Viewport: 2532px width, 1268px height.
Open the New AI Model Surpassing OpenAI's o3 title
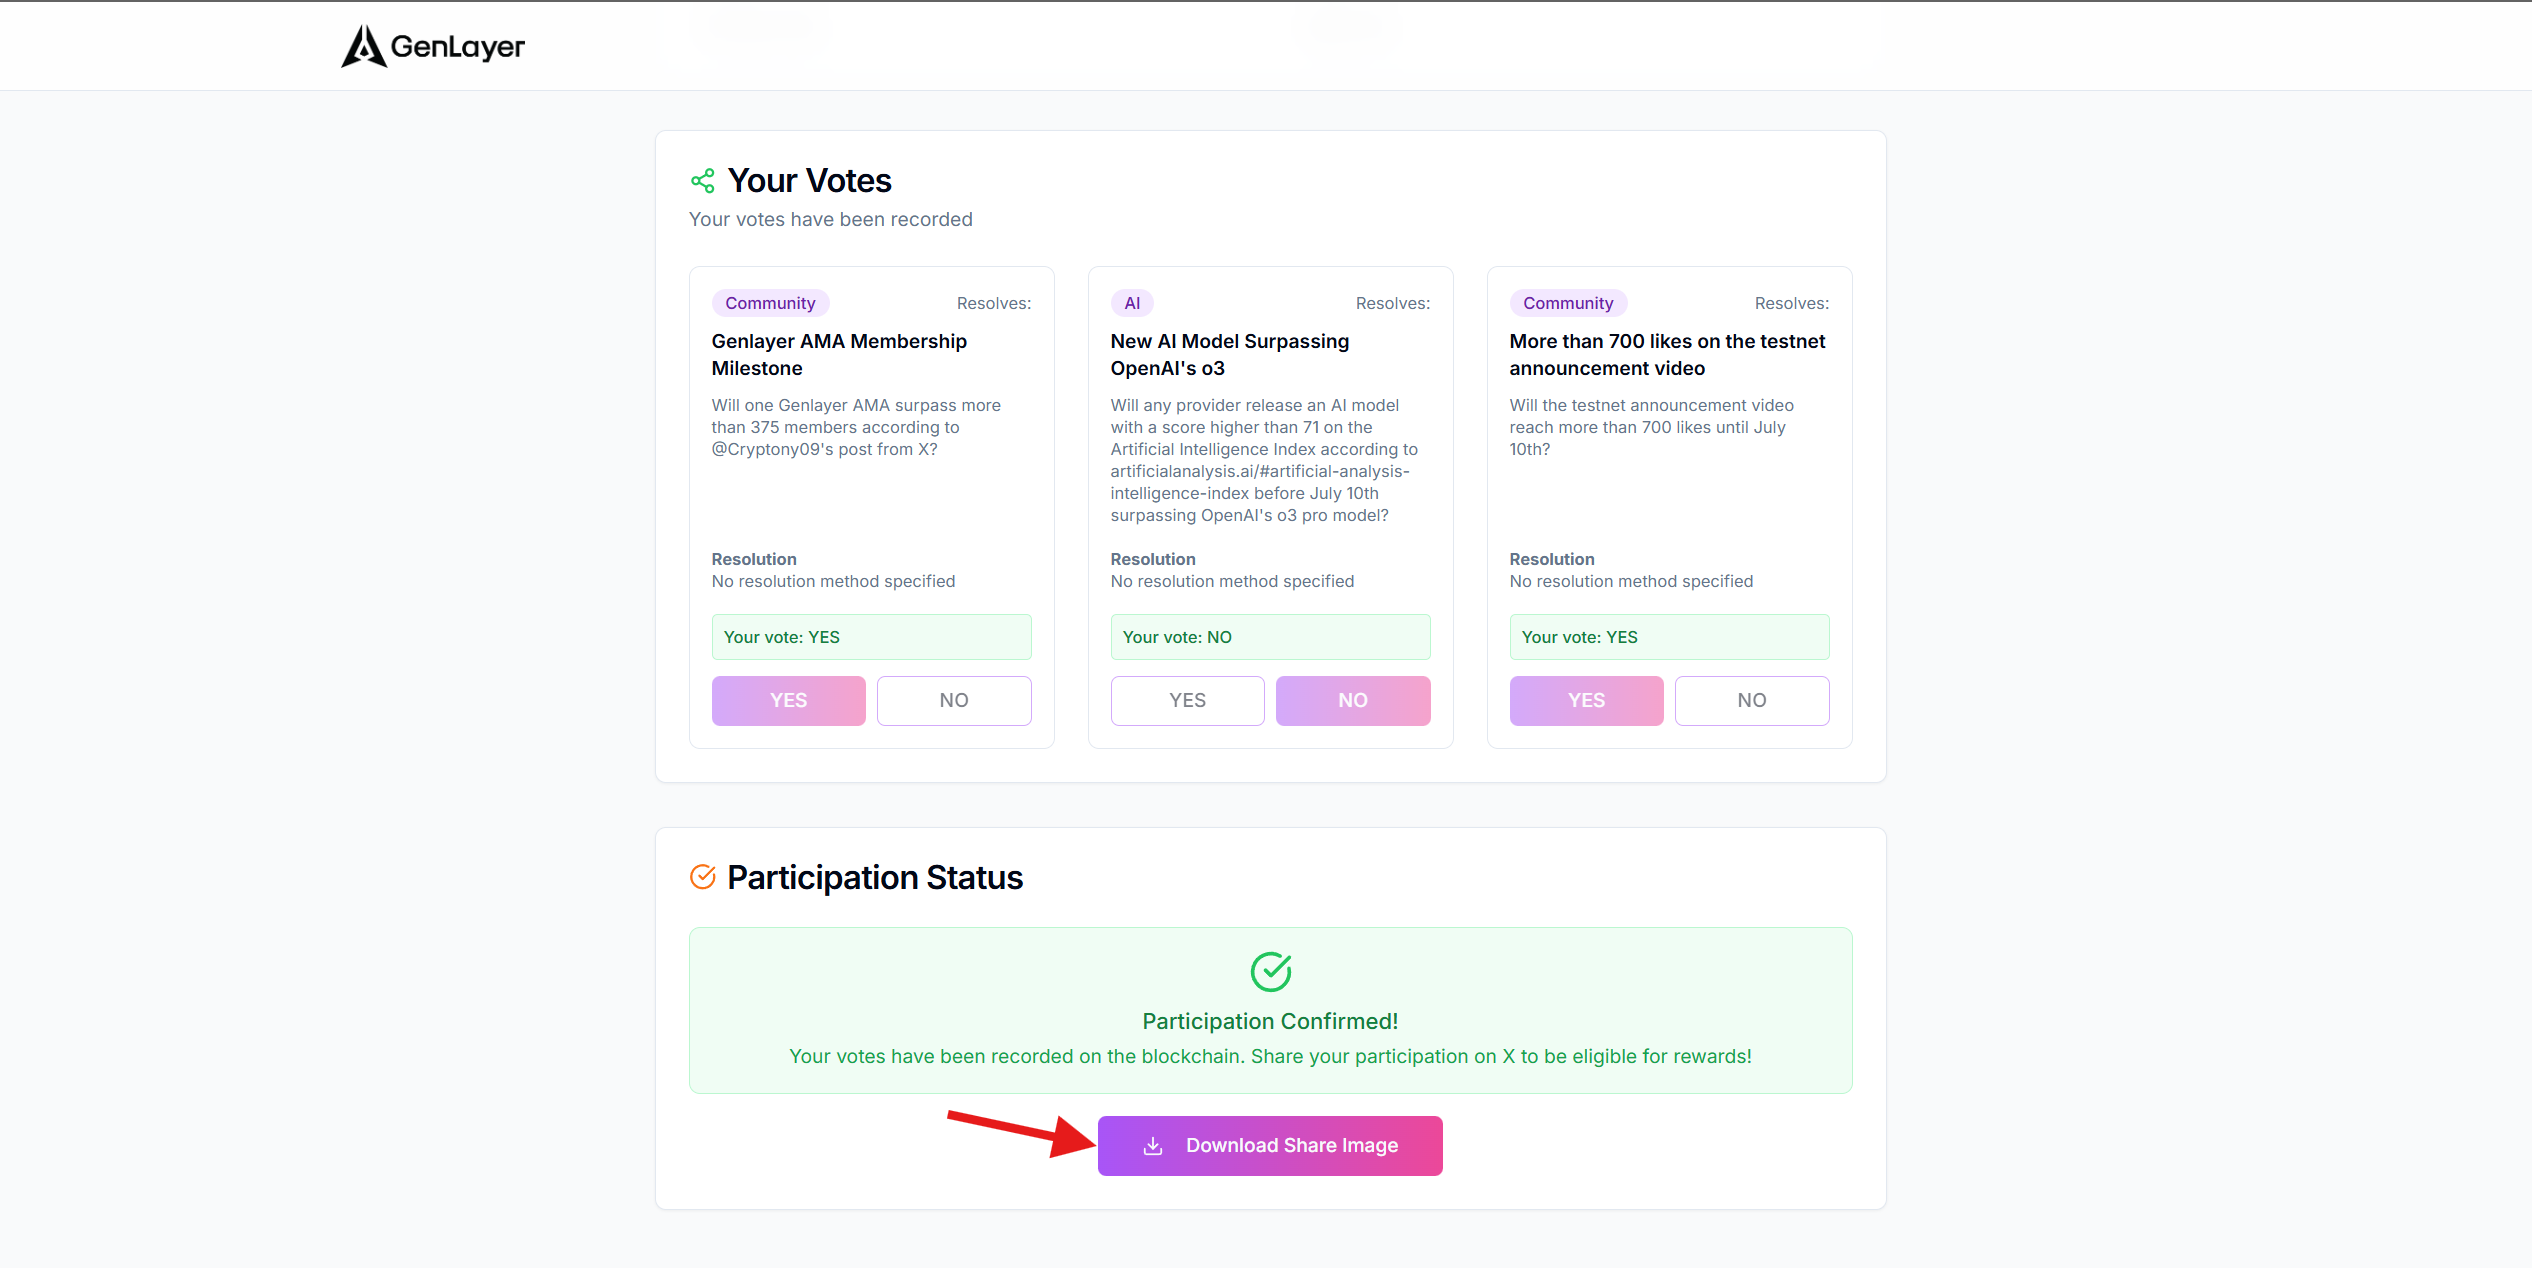click(x=1230, y=355)
